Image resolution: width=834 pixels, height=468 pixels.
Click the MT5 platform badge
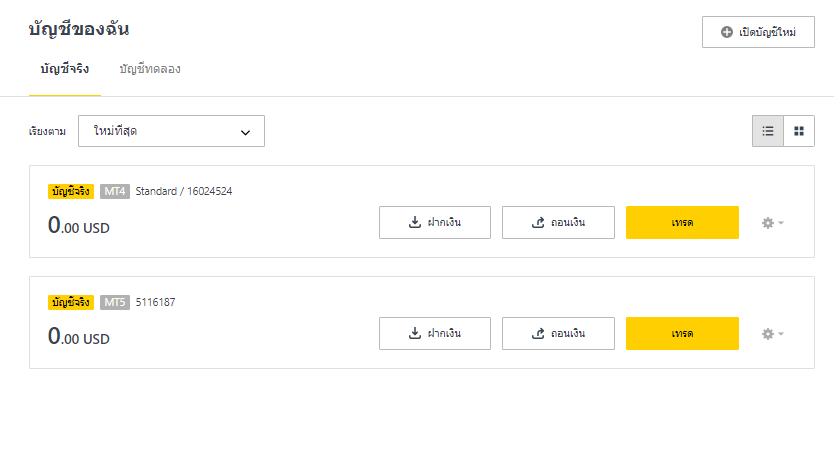tap(115, 303)
